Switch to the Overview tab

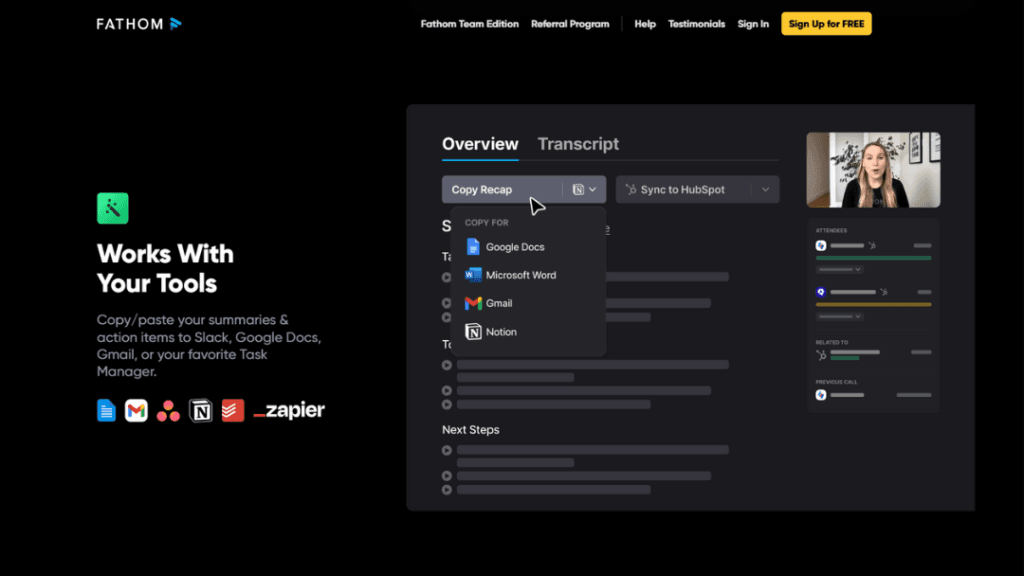tap(480, 144)
